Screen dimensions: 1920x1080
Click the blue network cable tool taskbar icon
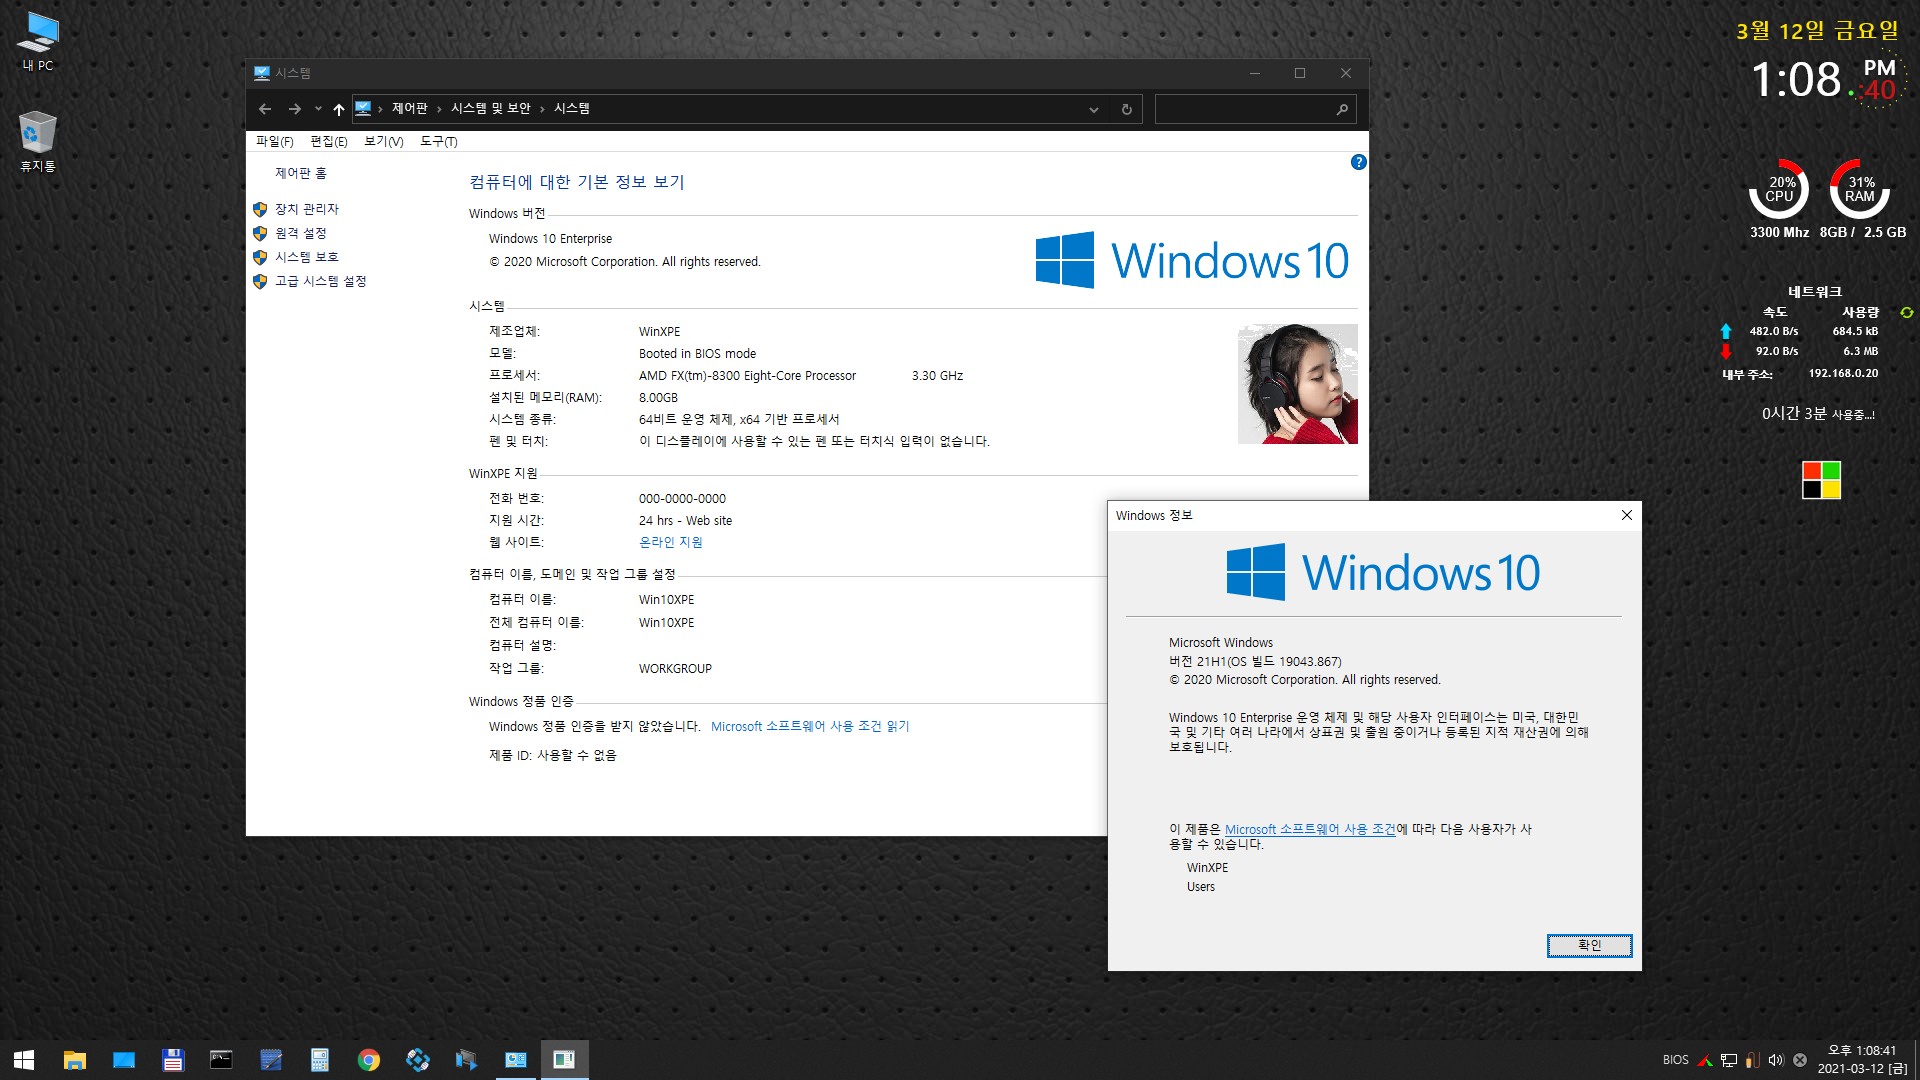[x=418, y=1060]
